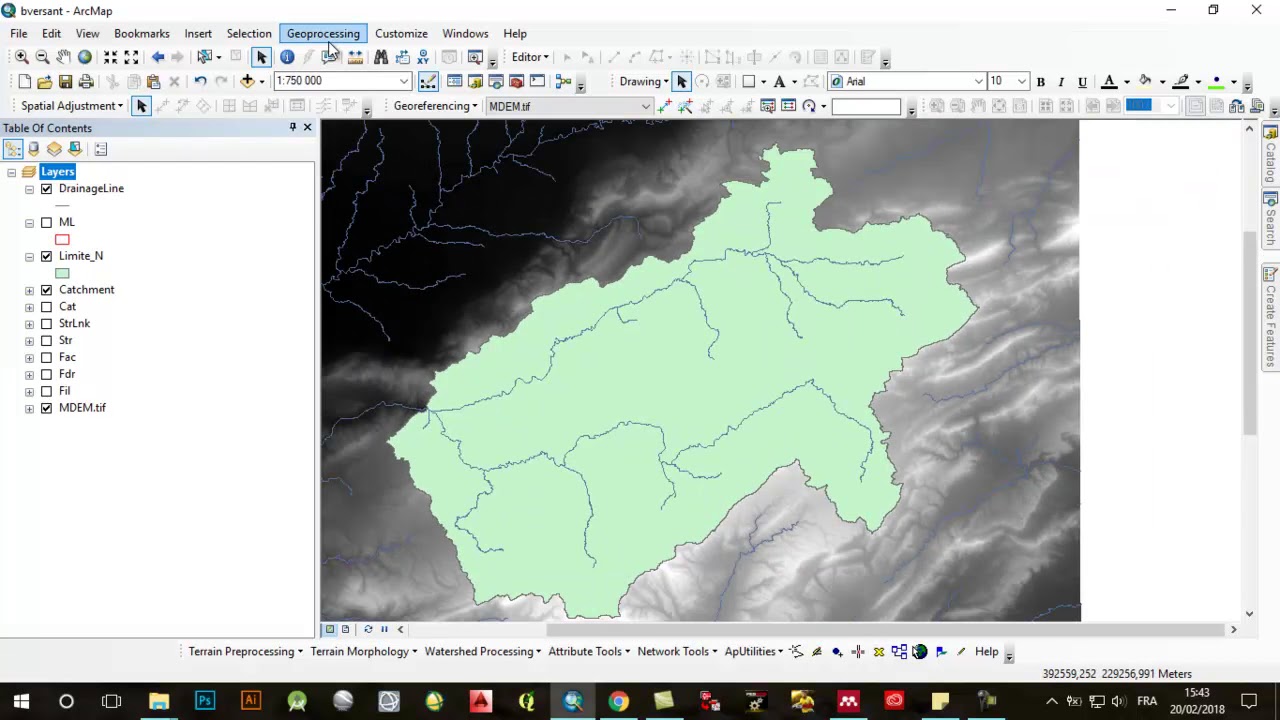Click the Add Data button
1280x720 pixels.
[247, 81]
